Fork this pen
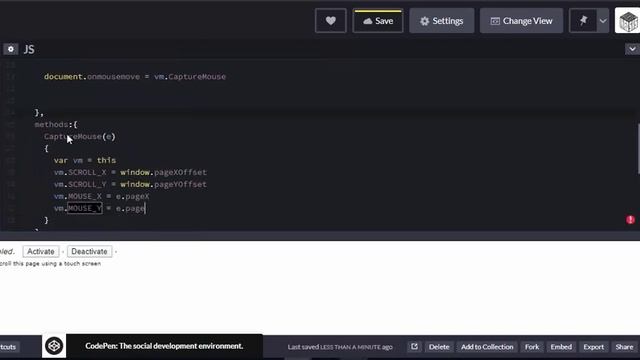Image resolution: width=640 pixels, height=360 pixels. [532, 347]
